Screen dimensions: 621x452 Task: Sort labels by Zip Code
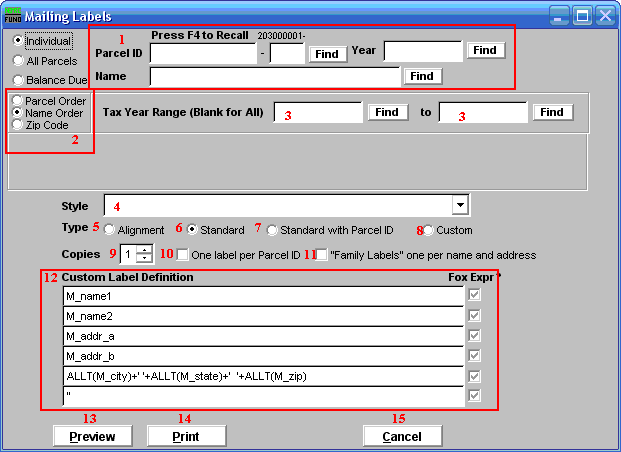(x=17, y=125)
